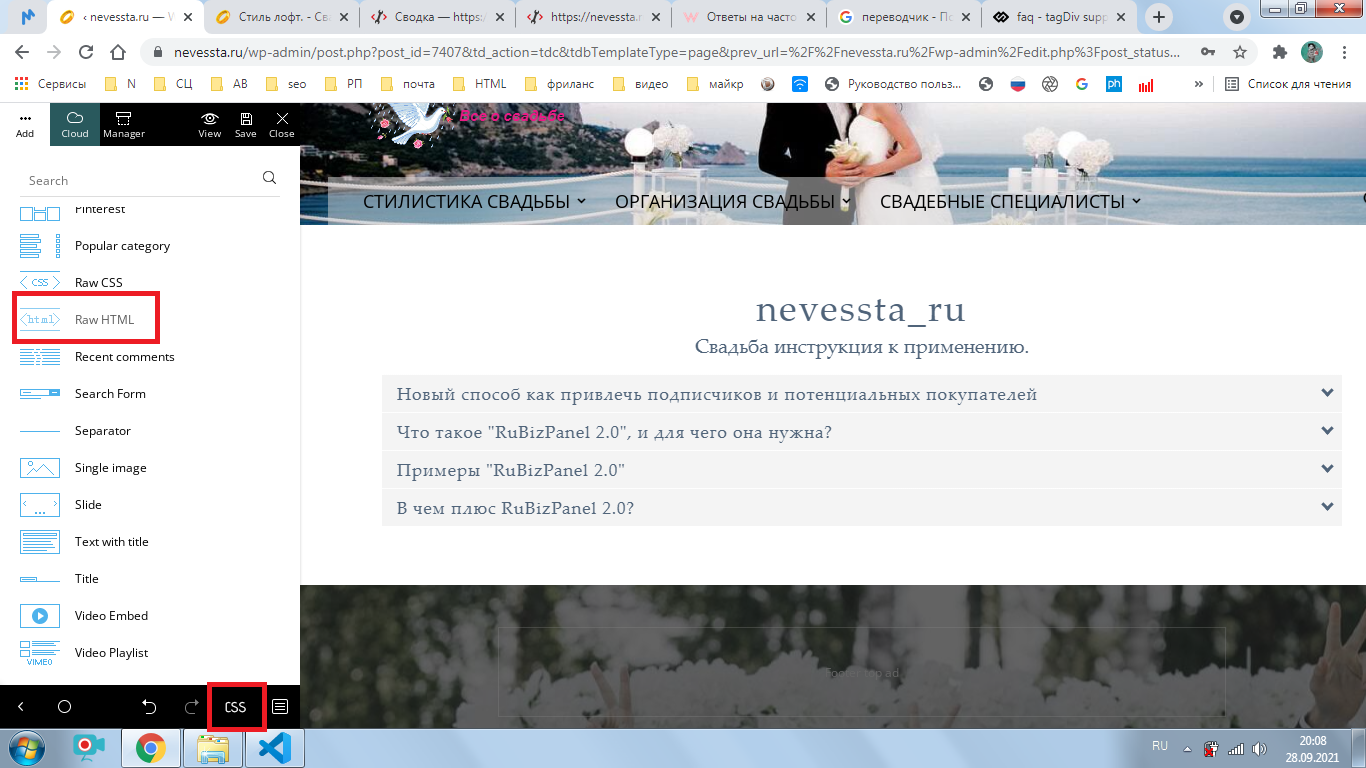
Task: Redo the last composer change
Action: (x=192, y=707)
